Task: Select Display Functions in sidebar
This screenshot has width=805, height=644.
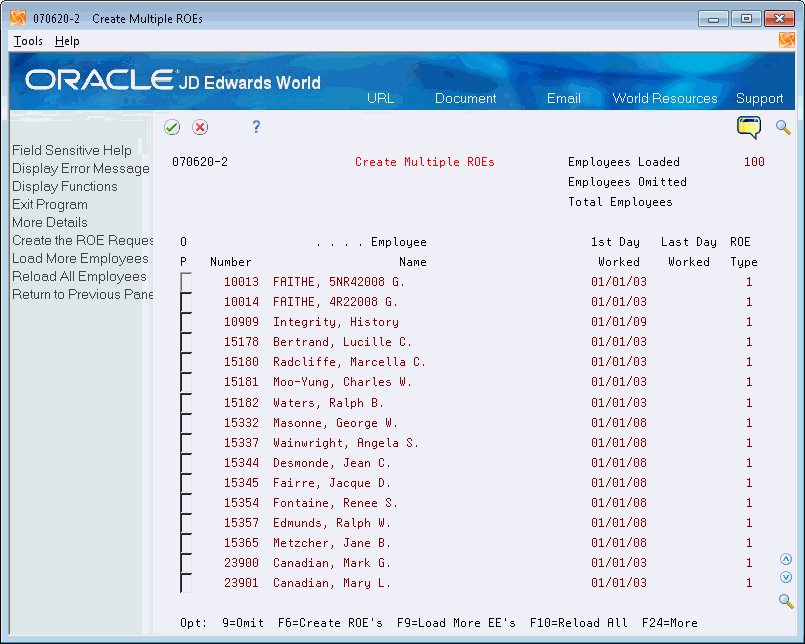Action: pyautogui.click(x=65, y=186)
